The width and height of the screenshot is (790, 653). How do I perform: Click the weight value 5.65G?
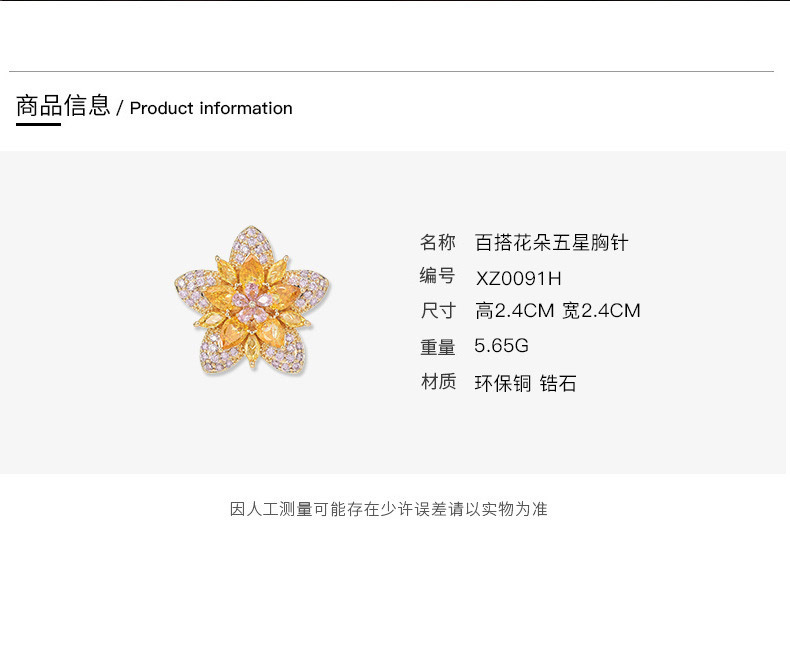click(x=501, y=346)
